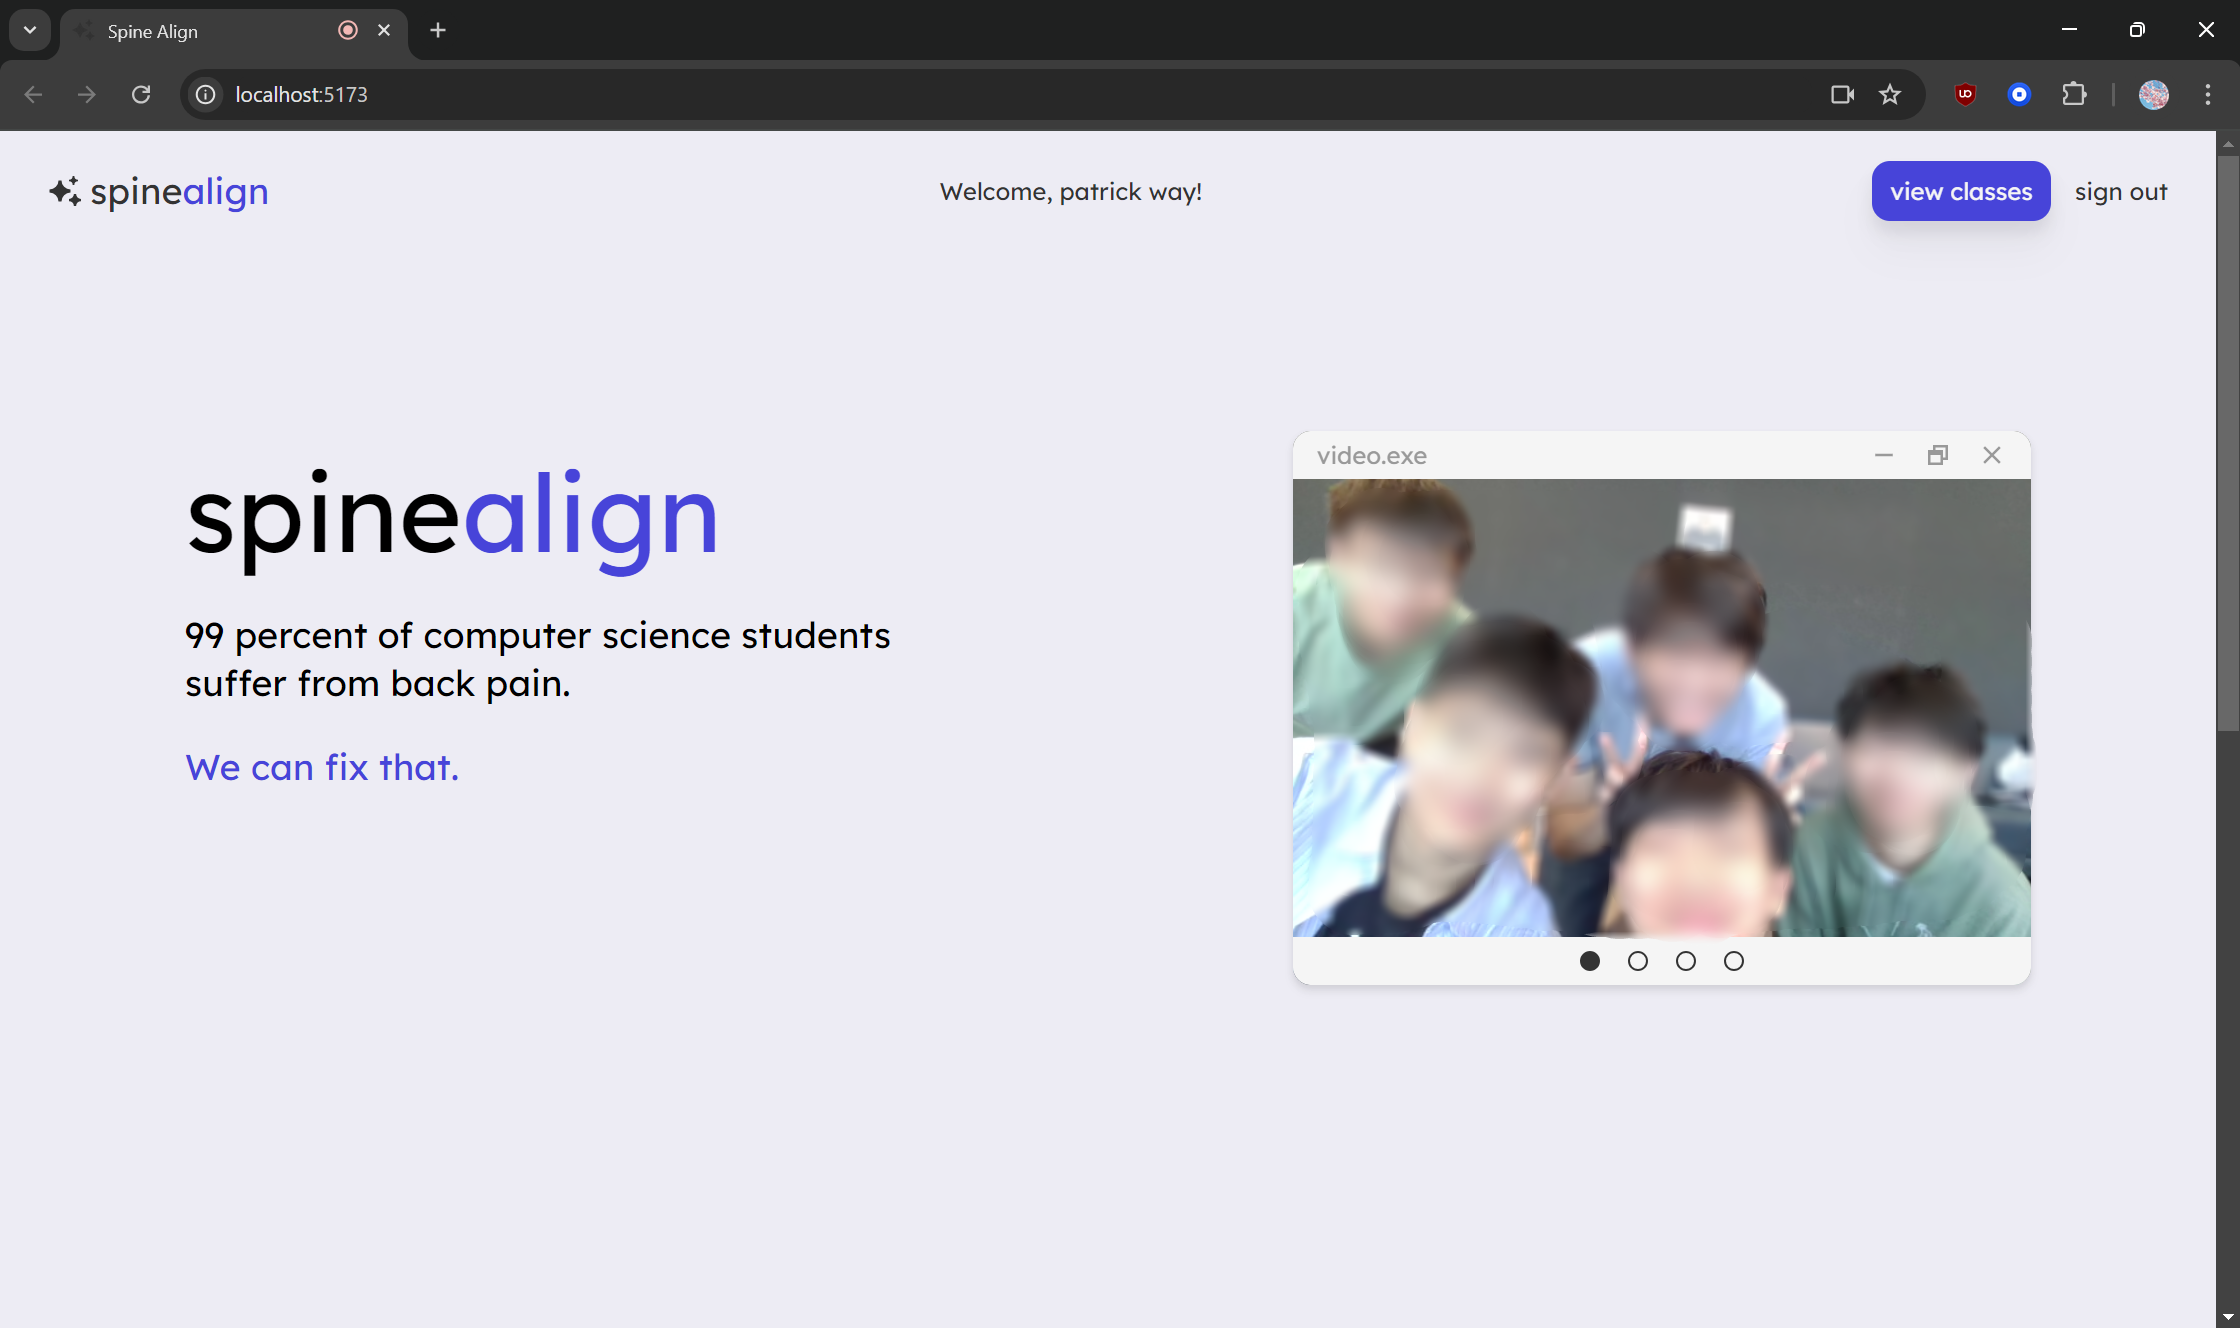Open a new browser tab
The width and height of the screenshot is (2240, 1328).
point(438,30)
